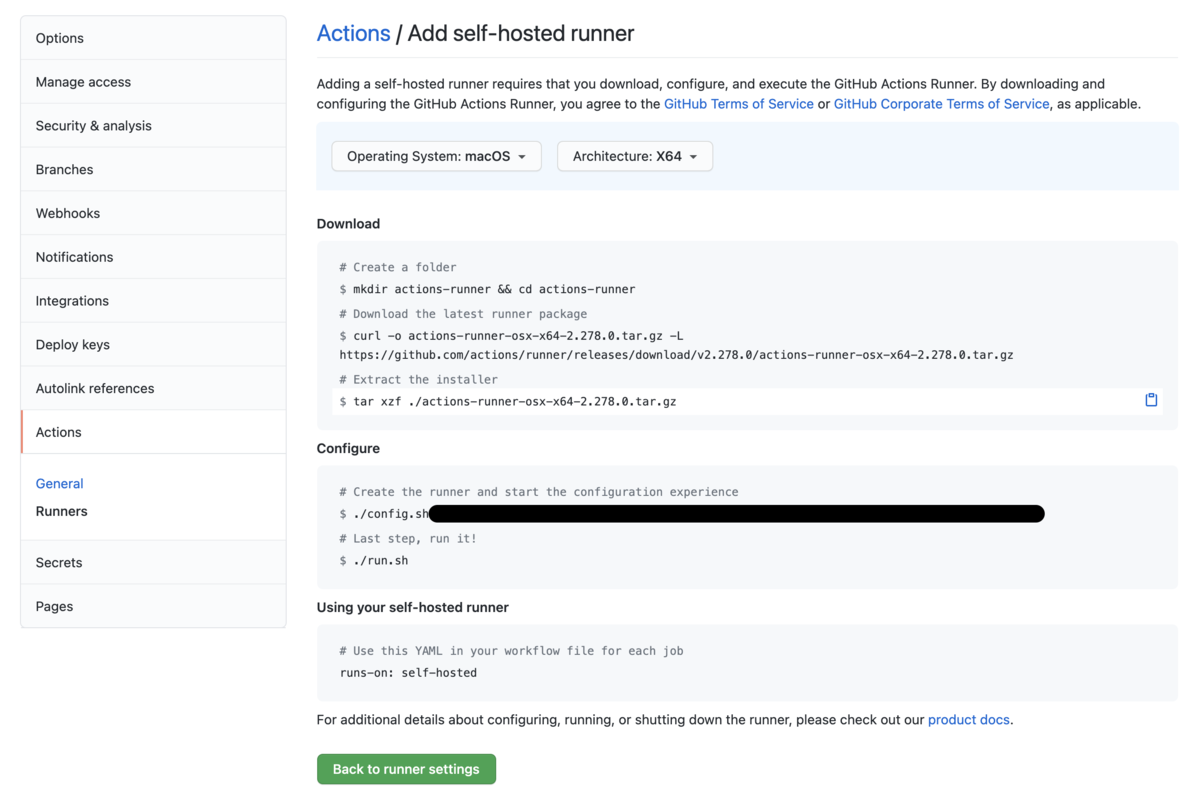The height and width of the screenshot is (790, 1200).
Task: Click the tar xzf command line
Action: [x=747, y=401]
